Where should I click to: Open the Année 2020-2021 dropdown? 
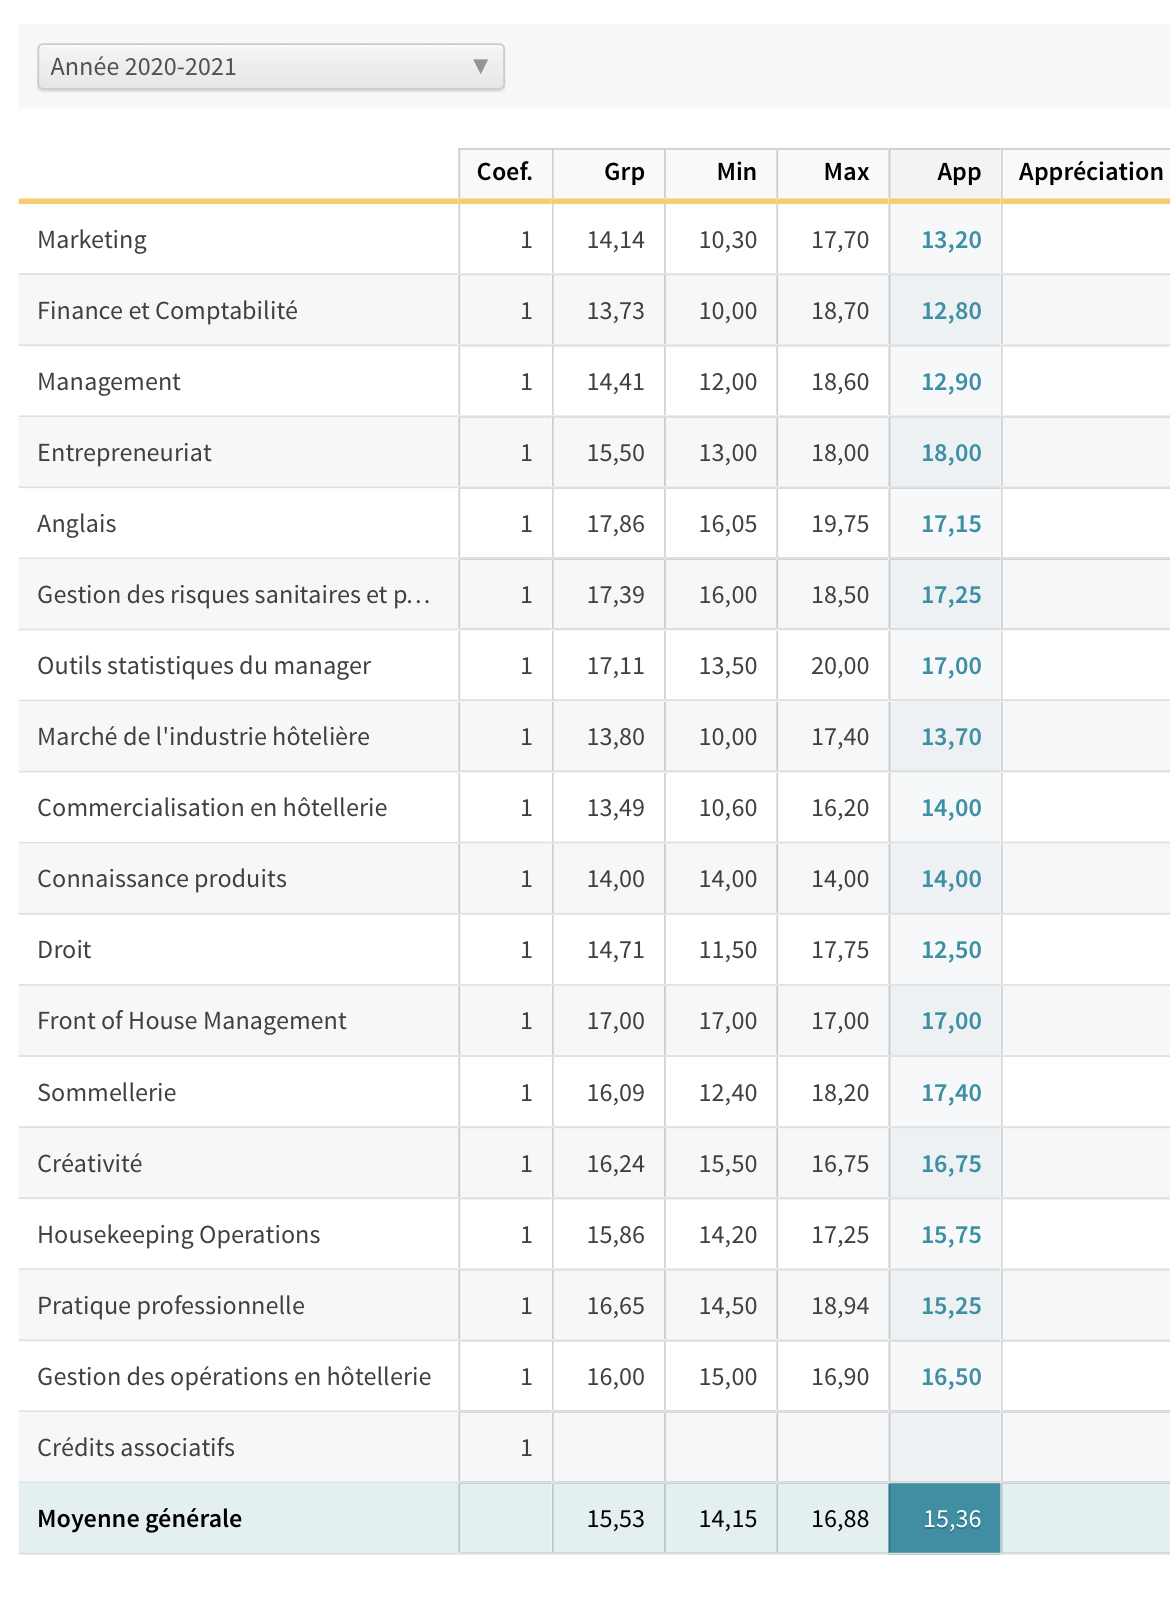click(x=270, y=67)
